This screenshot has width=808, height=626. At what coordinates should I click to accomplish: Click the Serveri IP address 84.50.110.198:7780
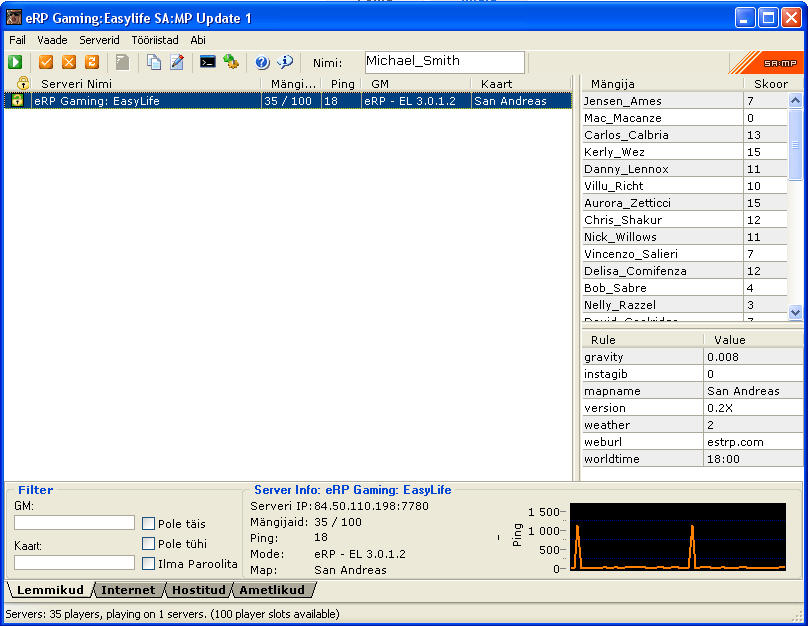371,506
